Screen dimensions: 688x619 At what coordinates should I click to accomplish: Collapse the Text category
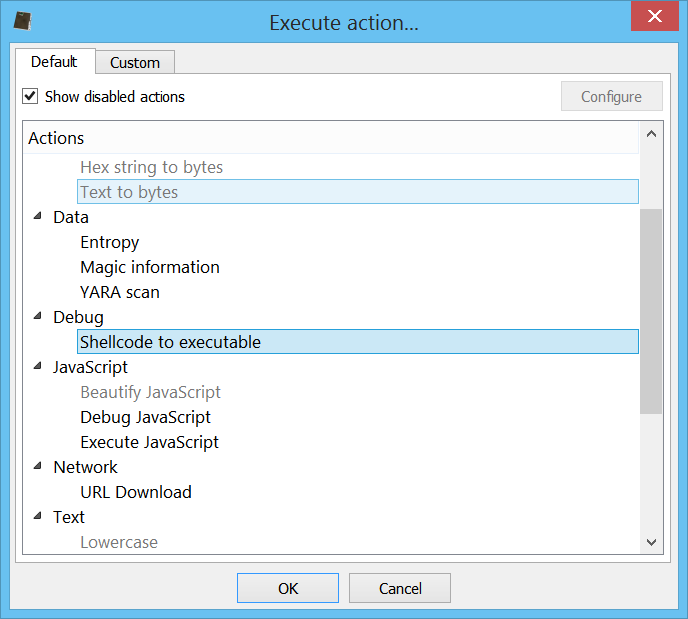point(38,516)
